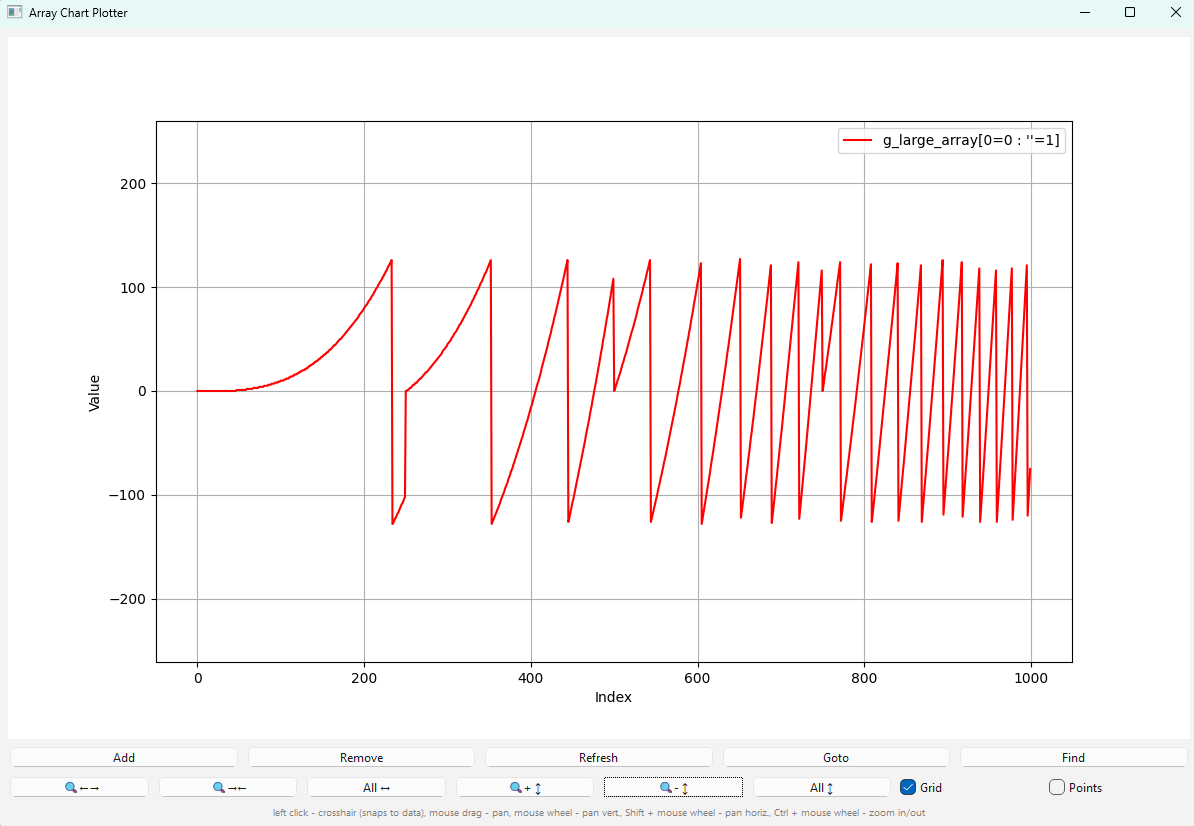1194x826 pixels.
Task: Enable the Points checkbox
Action: (x=1057, y=788)
